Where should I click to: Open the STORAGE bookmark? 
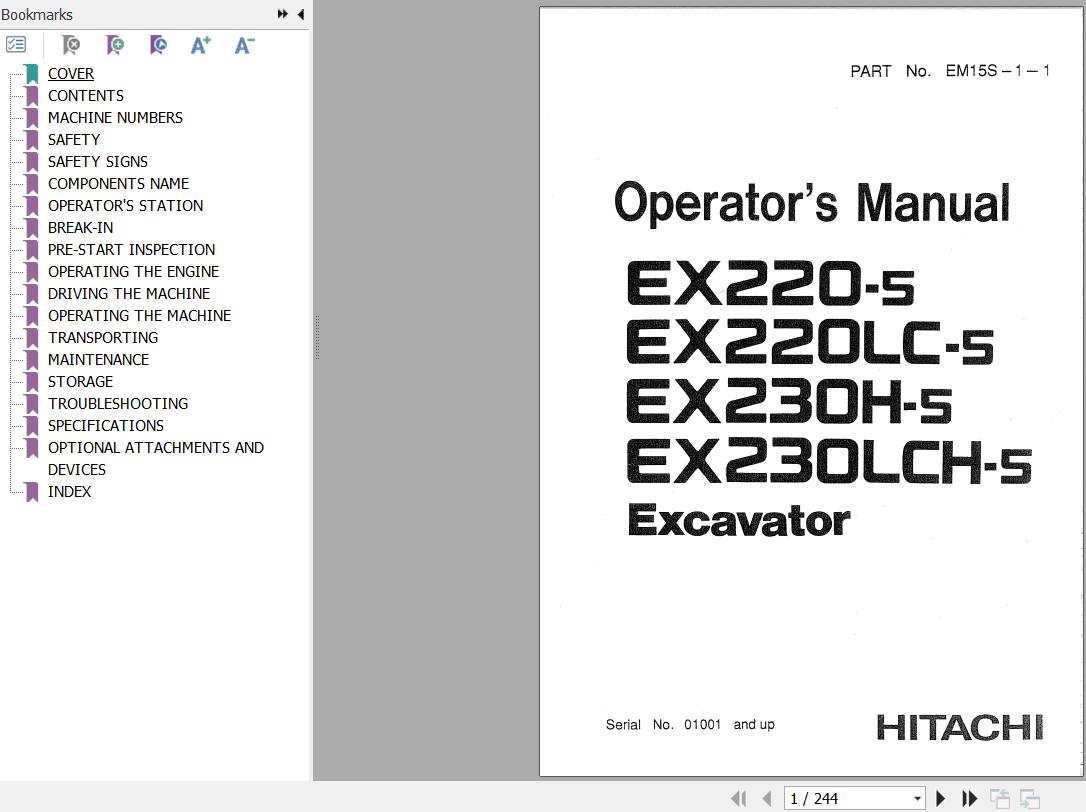point(80,382)
